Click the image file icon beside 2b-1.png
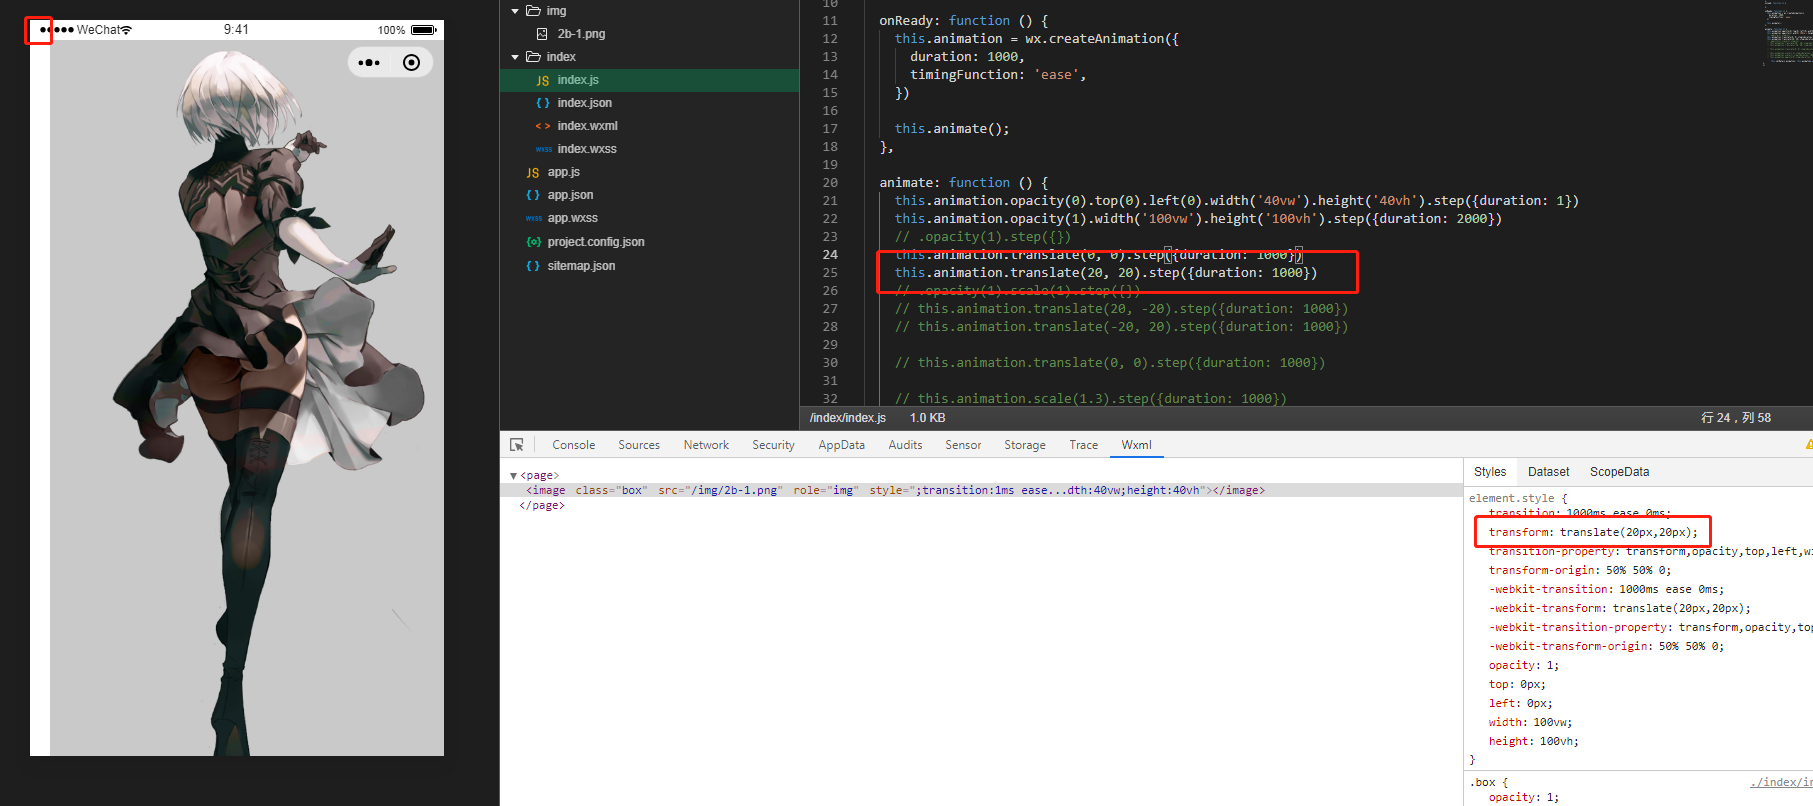This screenshot has height=806, width=1813. [x=542, y=34]
